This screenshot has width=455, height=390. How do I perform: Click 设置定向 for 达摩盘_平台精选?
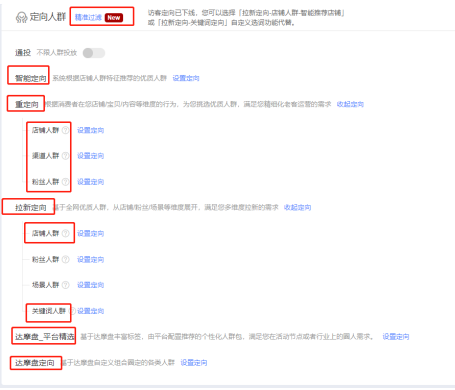396,337
